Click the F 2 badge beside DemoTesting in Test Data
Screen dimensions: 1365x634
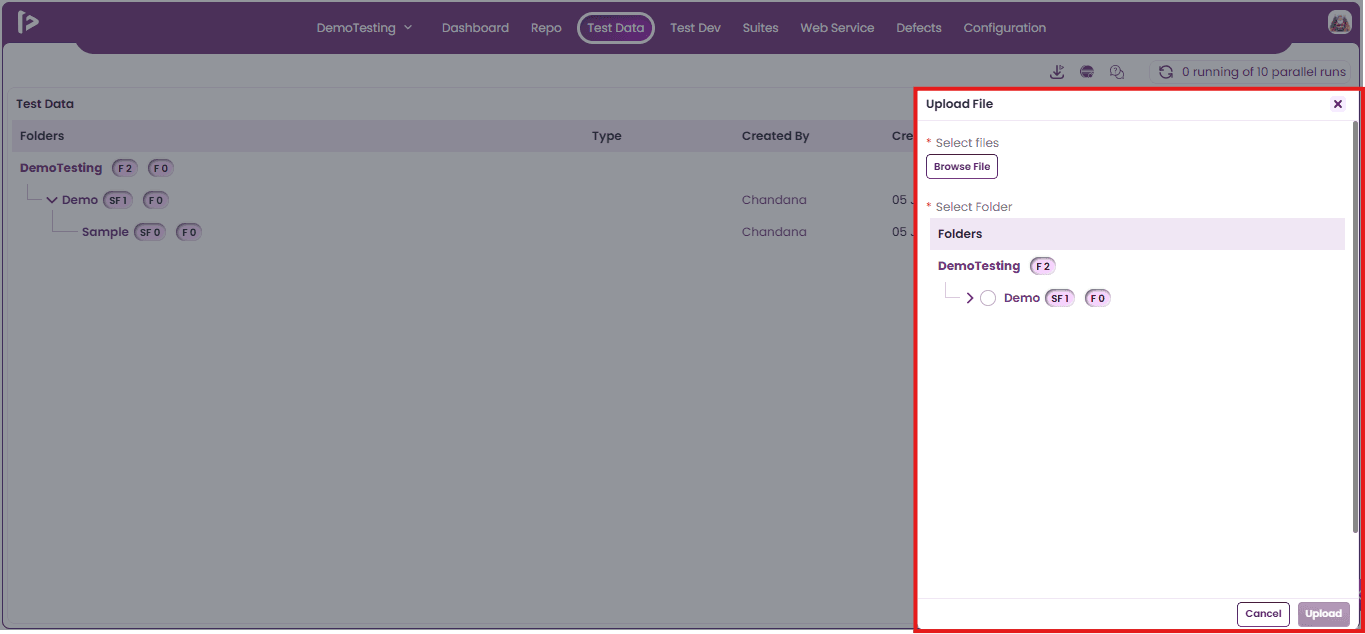pos(125,168)
